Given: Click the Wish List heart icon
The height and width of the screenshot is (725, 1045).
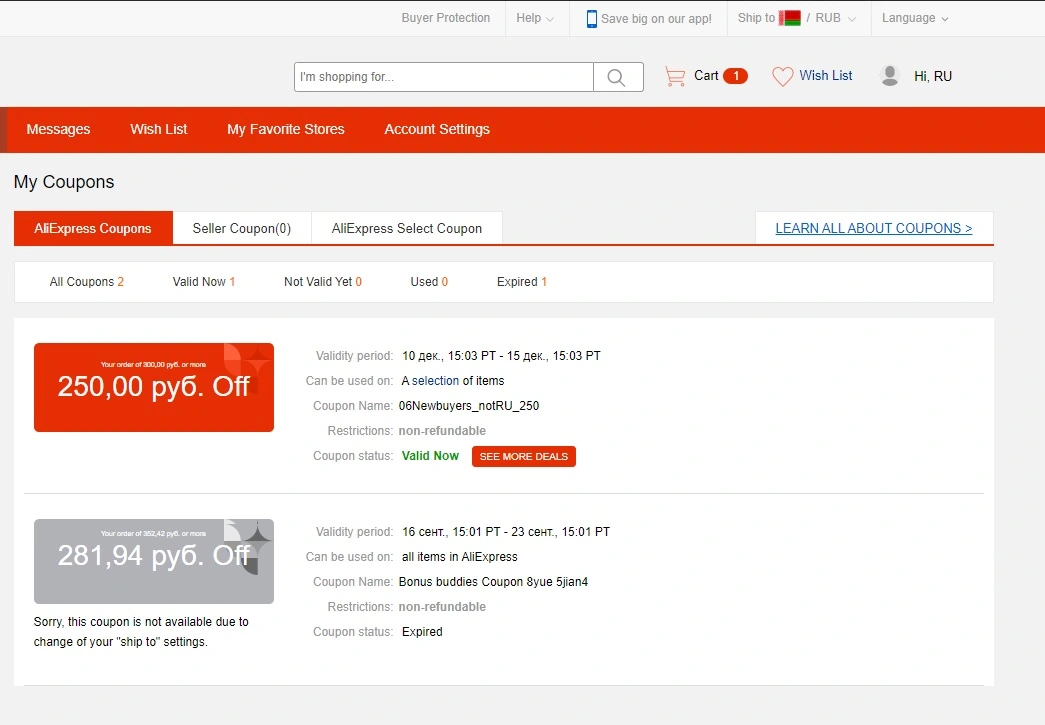Looking at the screenshot, I should (x=782, y=77).
